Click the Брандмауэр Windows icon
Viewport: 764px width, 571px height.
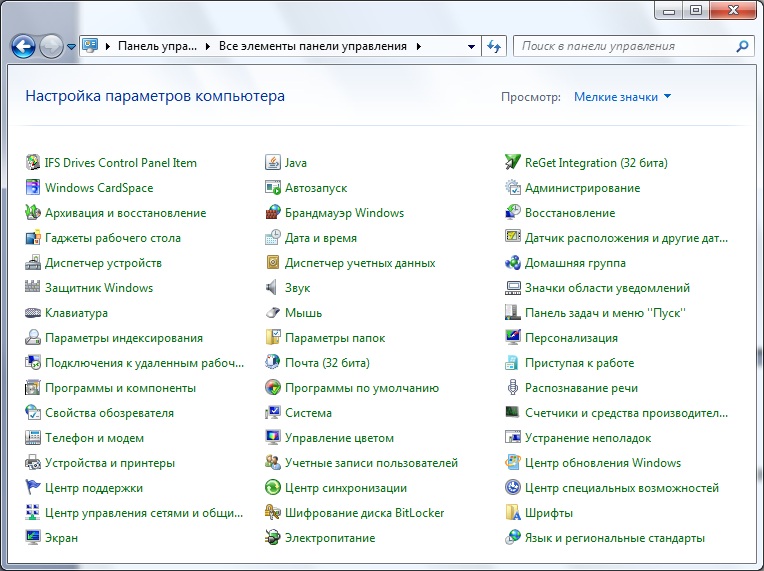coord(273,212)
